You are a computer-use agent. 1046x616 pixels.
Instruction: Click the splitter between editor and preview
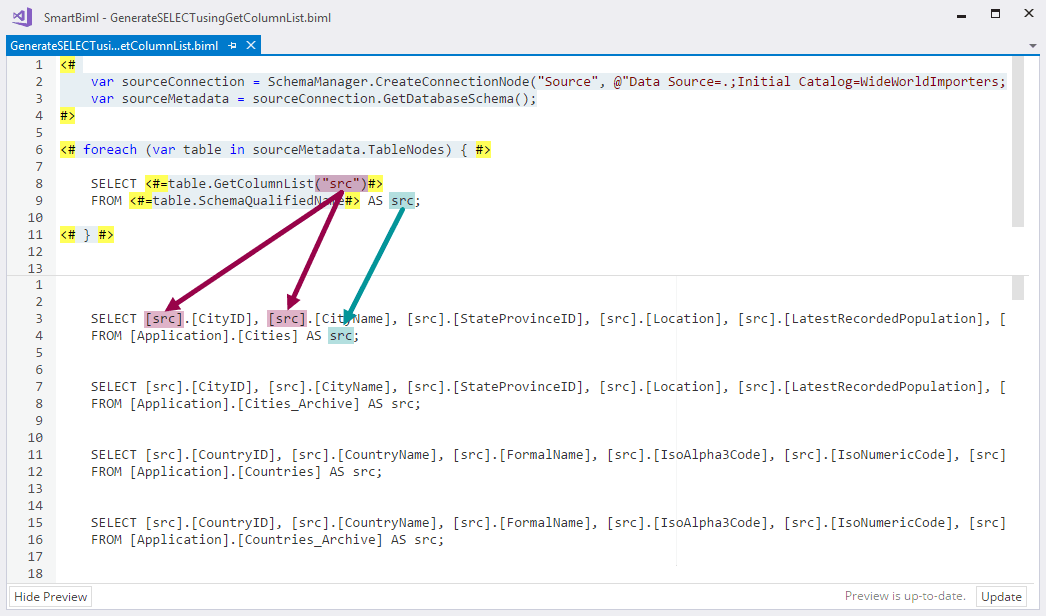[x=520, y=275]
